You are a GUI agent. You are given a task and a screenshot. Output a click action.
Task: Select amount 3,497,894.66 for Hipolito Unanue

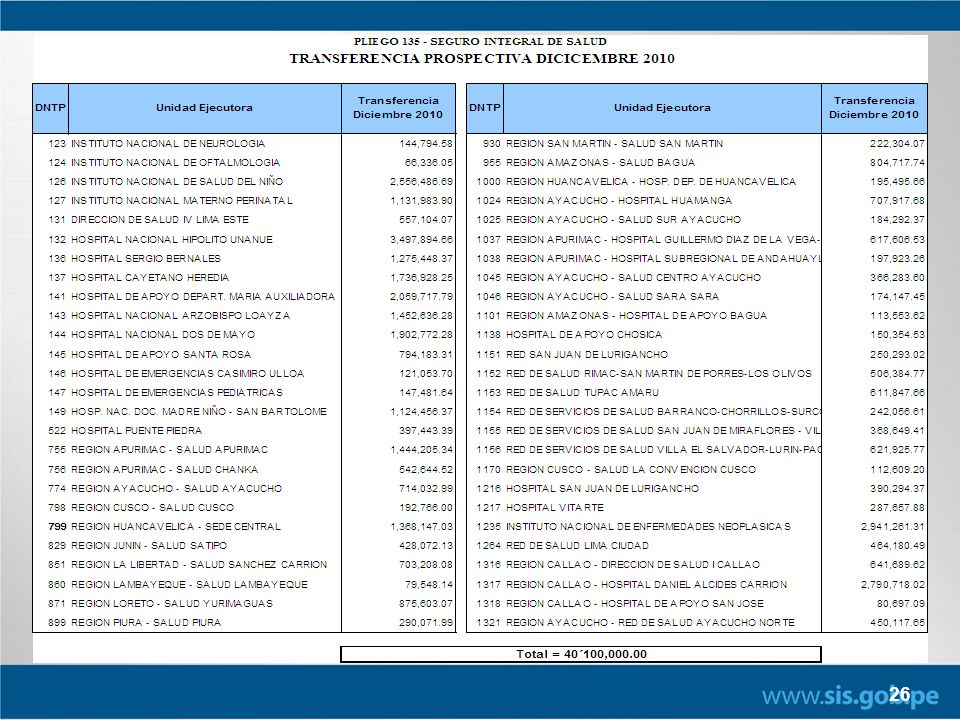coord(422,239)
